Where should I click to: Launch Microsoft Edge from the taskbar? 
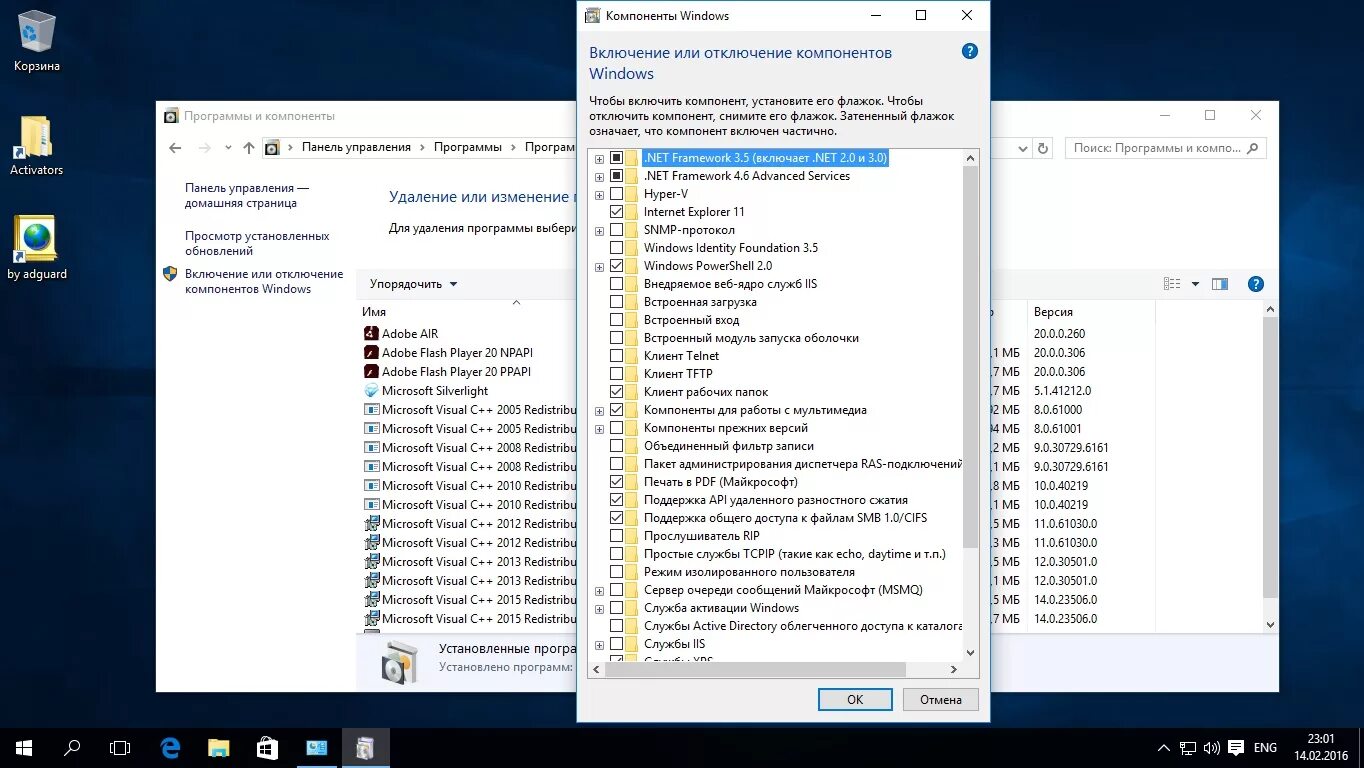[171, 747]
